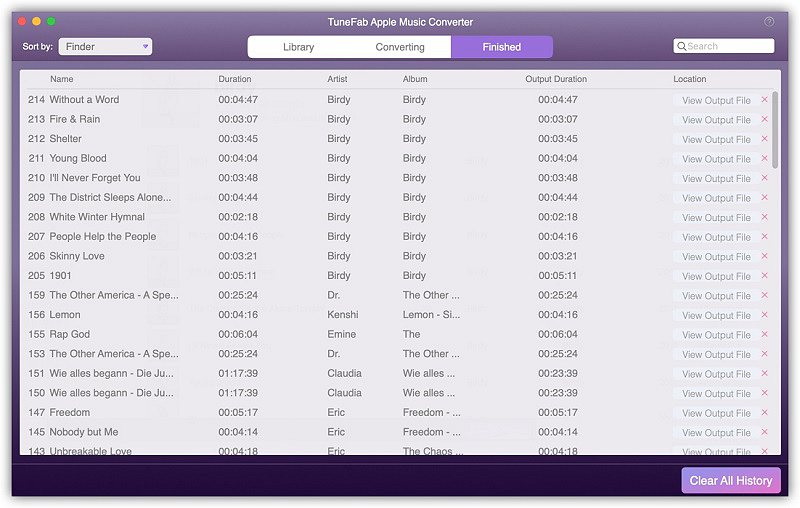
Task: Click artist Kenshi in Lemon row
Action: click(x=343, y=315)
